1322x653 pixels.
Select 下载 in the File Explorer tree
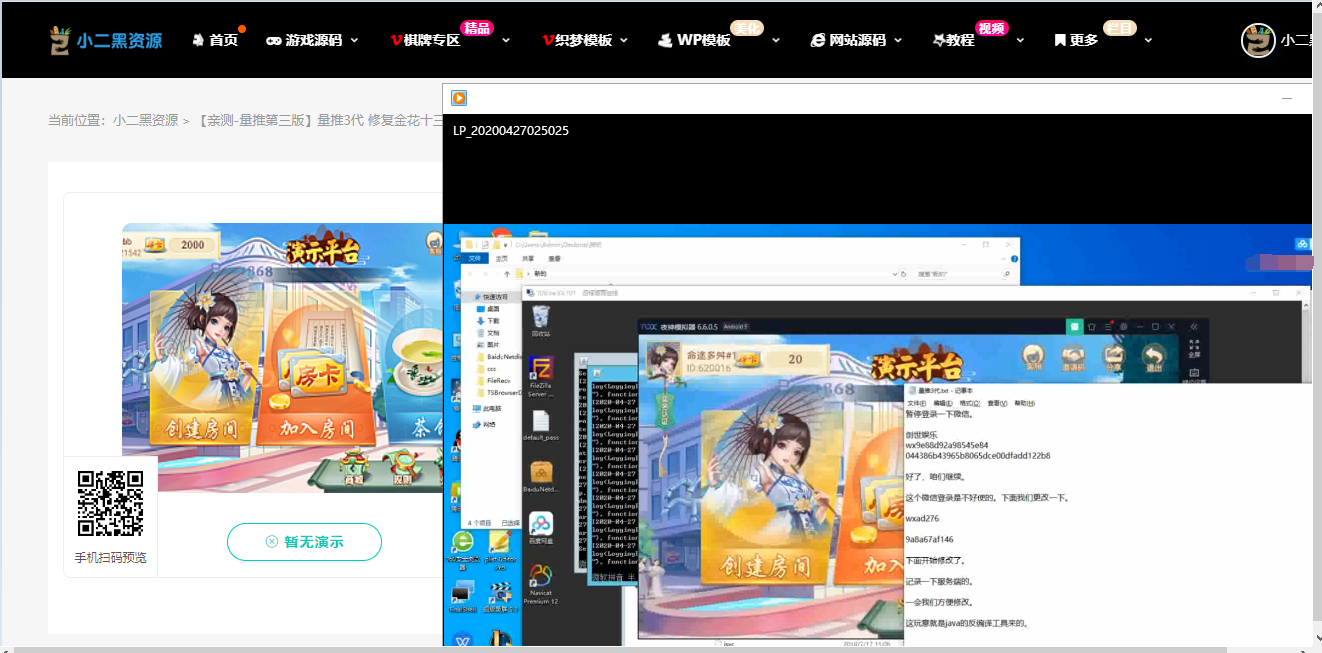tap(487, 321)
